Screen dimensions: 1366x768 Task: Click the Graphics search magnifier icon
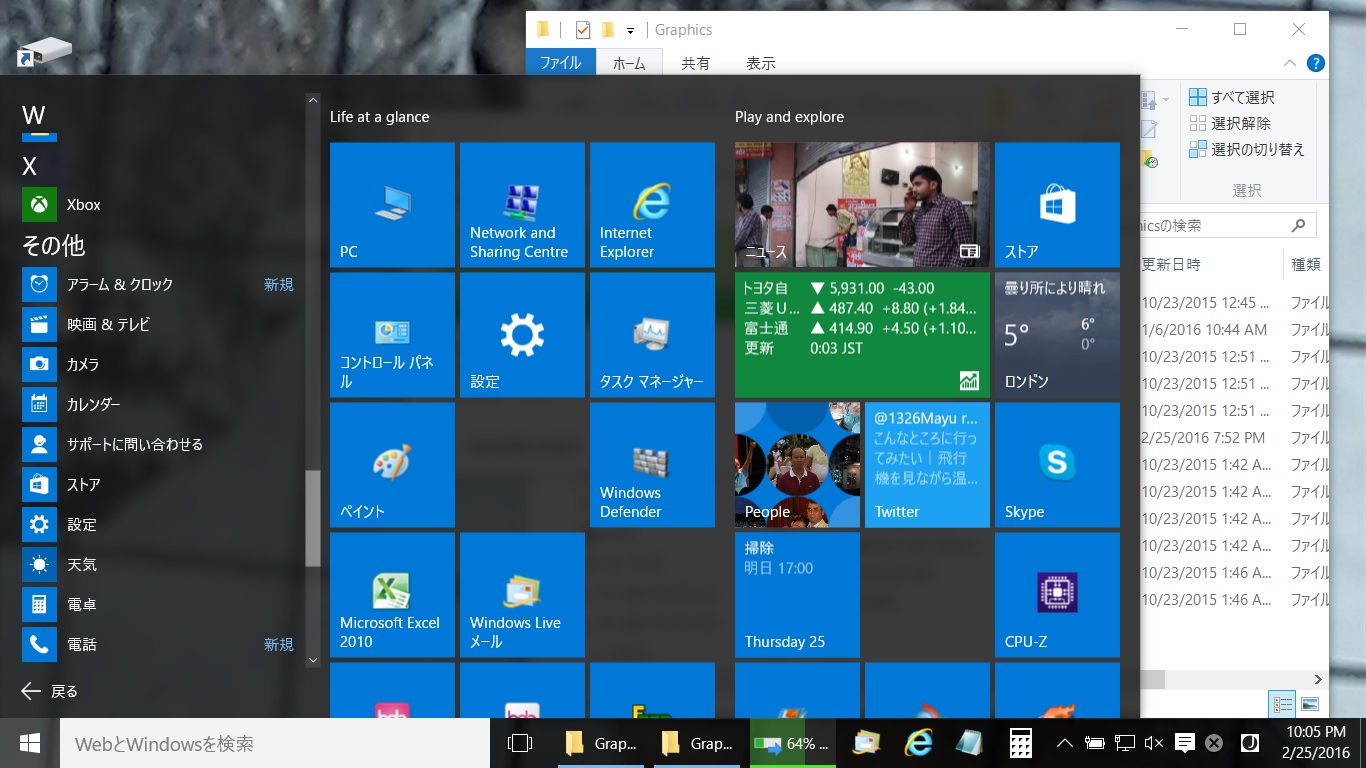[x=1298, y=226]
